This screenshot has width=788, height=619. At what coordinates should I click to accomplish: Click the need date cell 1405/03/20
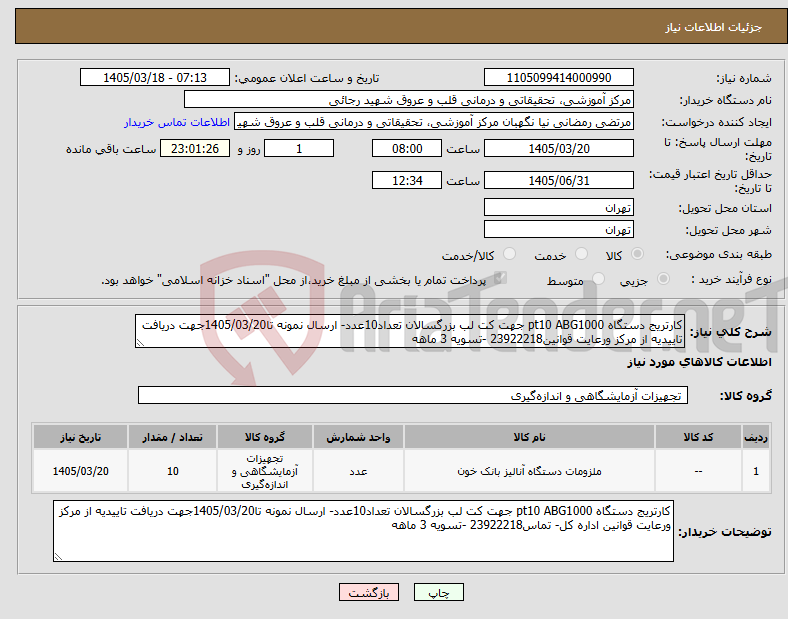coord(80,471)
